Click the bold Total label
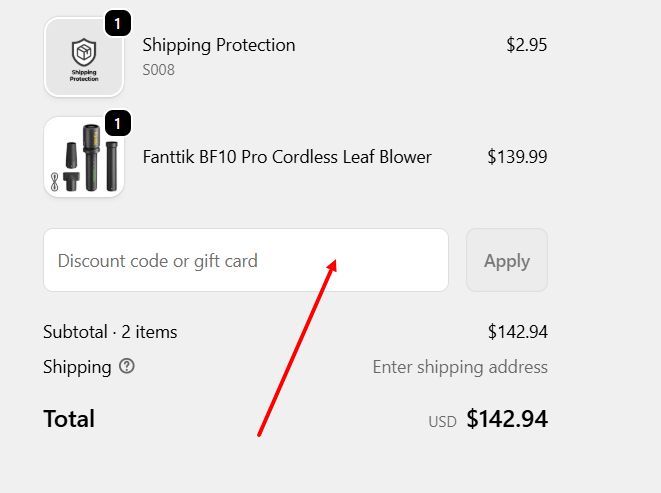 (x=69, y=419)
